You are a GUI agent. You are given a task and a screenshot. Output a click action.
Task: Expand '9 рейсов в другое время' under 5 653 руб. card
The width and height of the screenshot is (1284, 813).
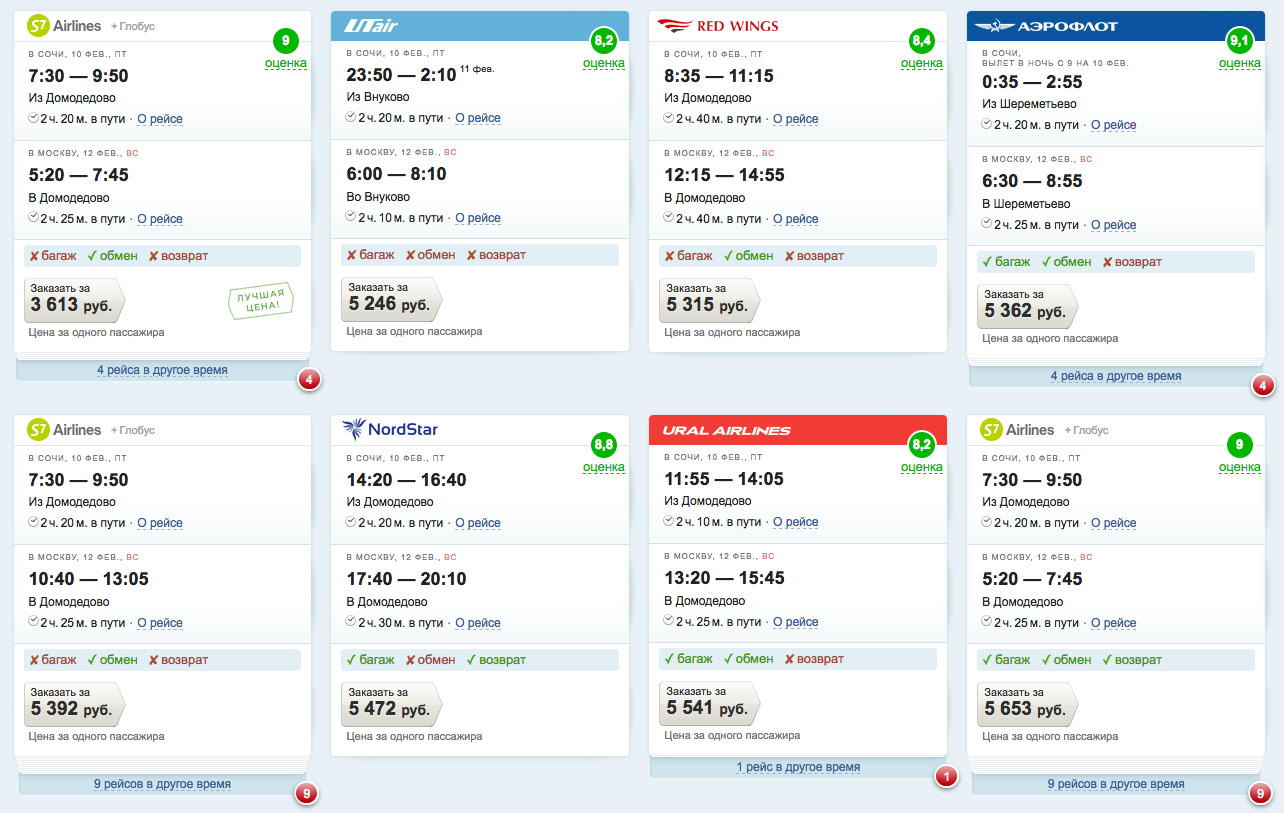point(1115,784)
